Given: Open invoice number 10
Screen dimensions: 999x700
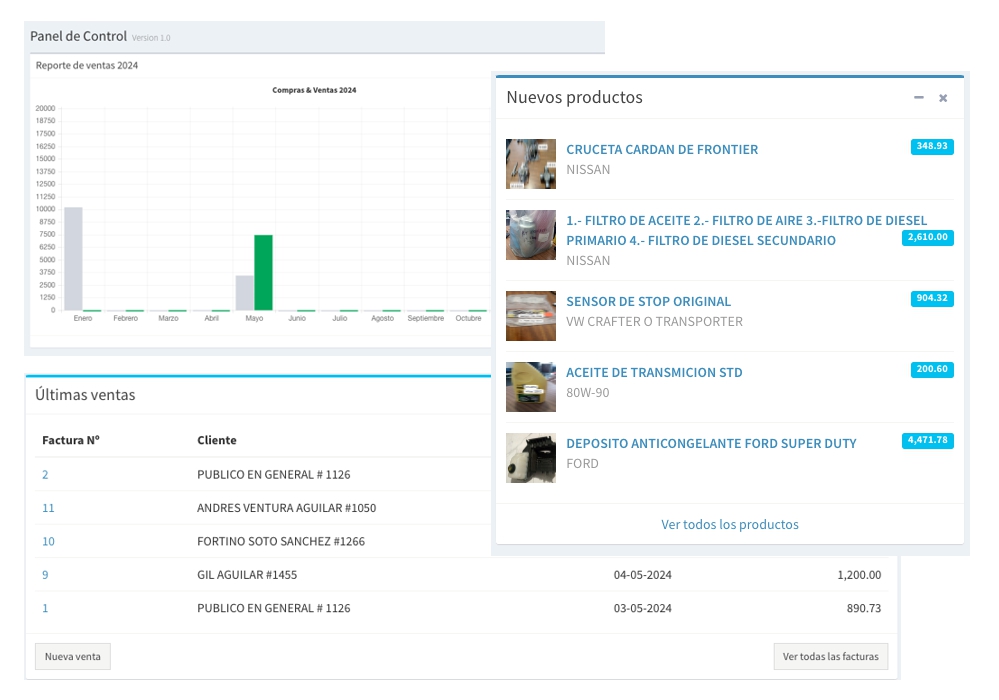Looking at the screenshot, I should point(48,541).
